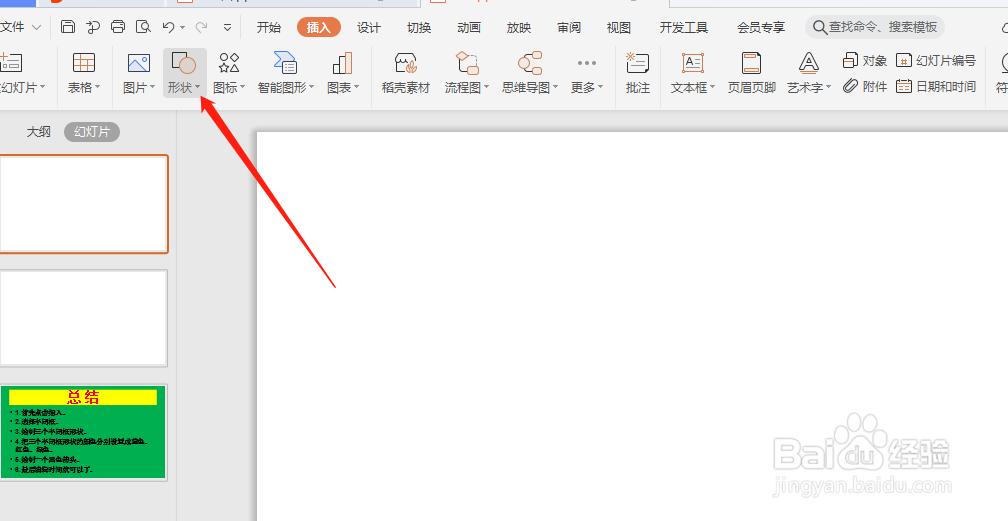Select the green 总结 slide thumbnail
This screenshot has height=521, width=1008.
[84, 432]
